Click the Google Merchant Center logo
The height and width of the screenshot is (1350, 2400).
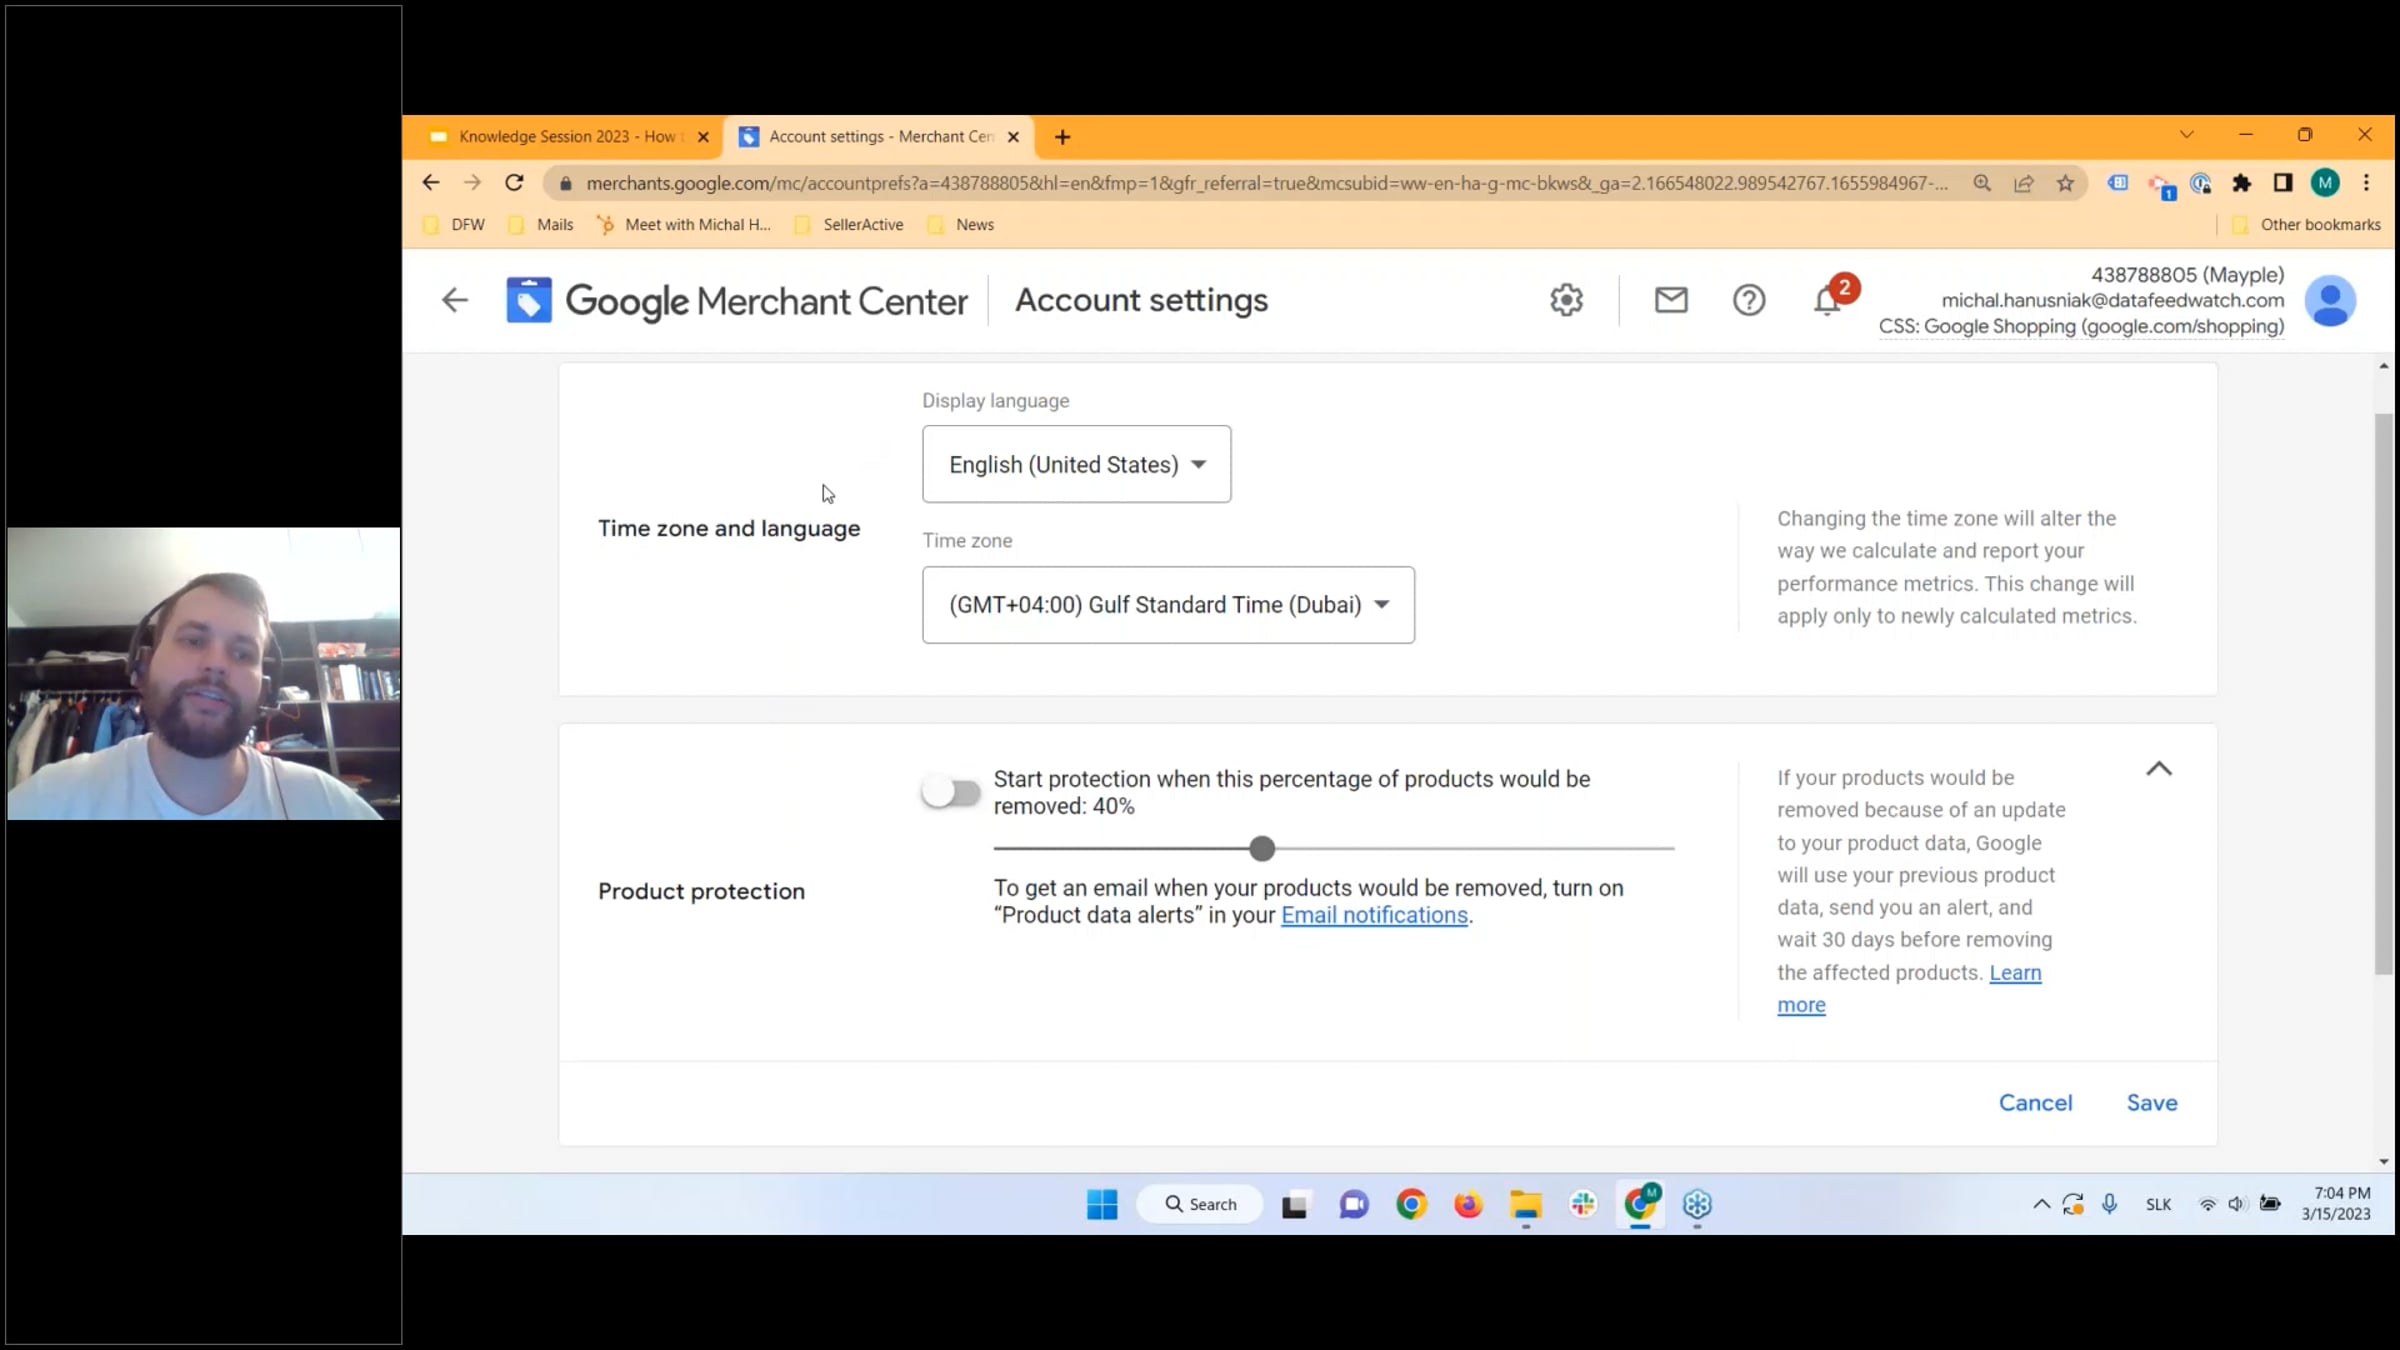click(x=737, y=300)
